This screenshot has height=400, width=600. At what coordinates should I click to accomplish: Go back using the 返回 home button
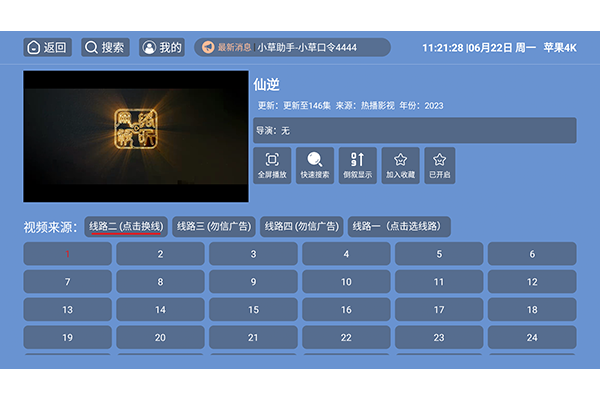pyautogui.click(x=47, y=47)
